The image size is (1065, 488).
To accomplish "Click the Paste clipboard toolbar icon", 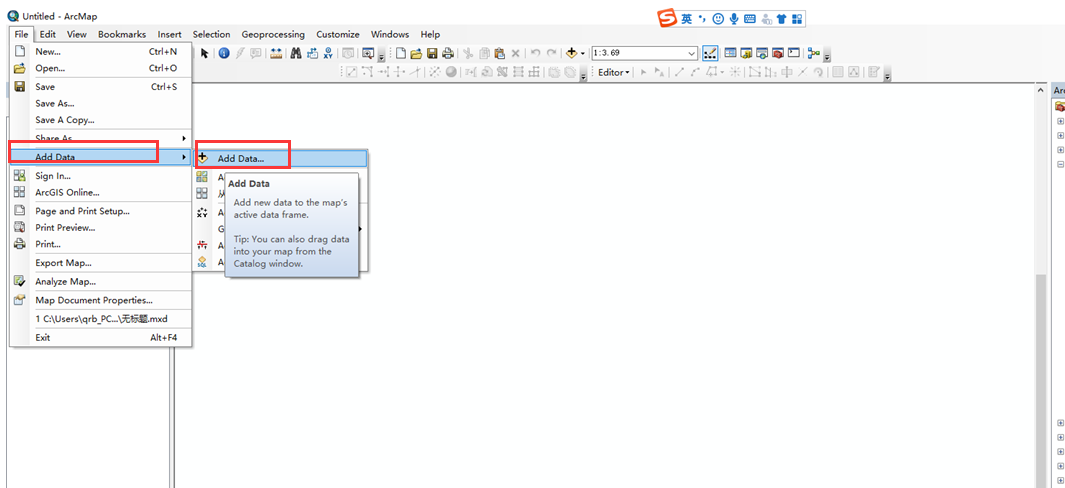I will (x=499, y=53).
